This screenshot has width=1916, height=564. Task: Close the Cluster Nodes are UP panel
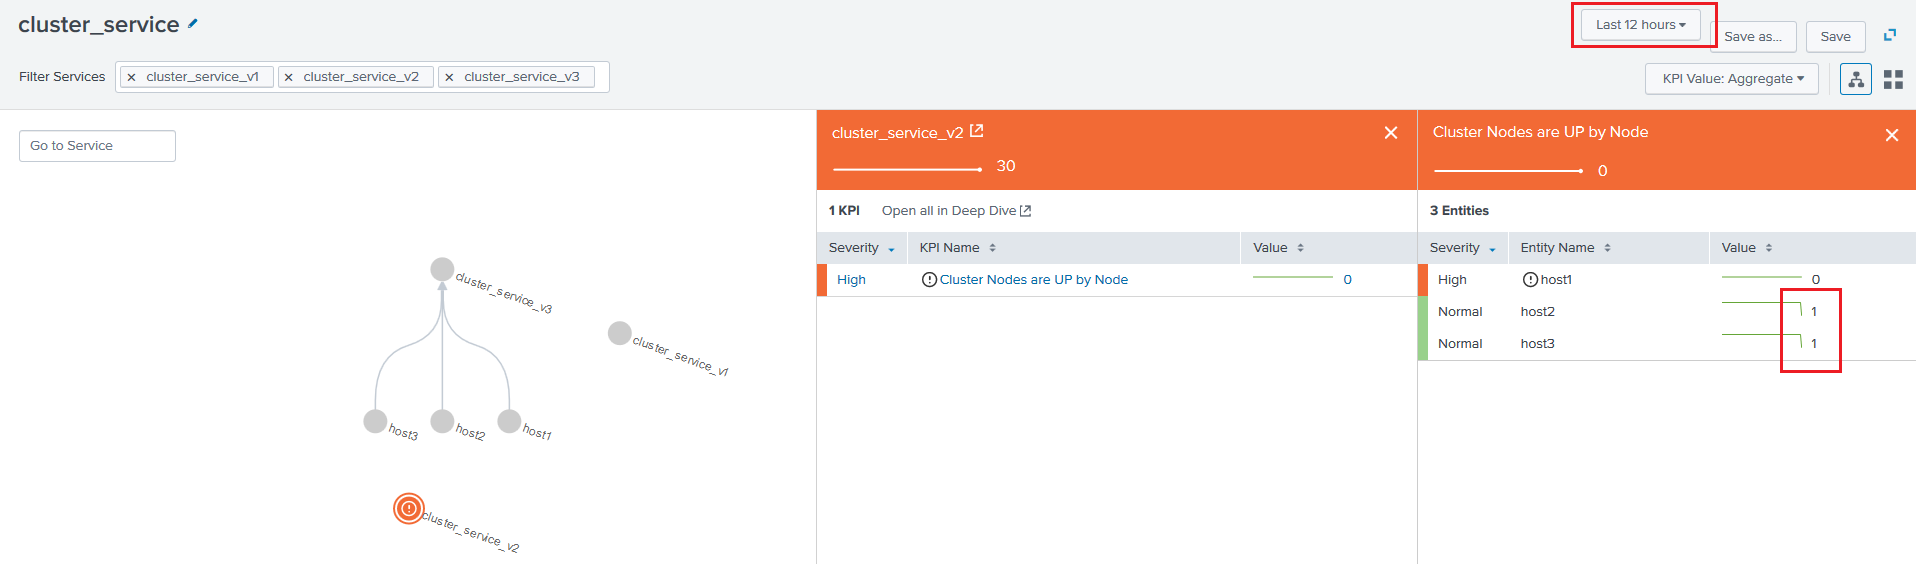[1892, 135]
